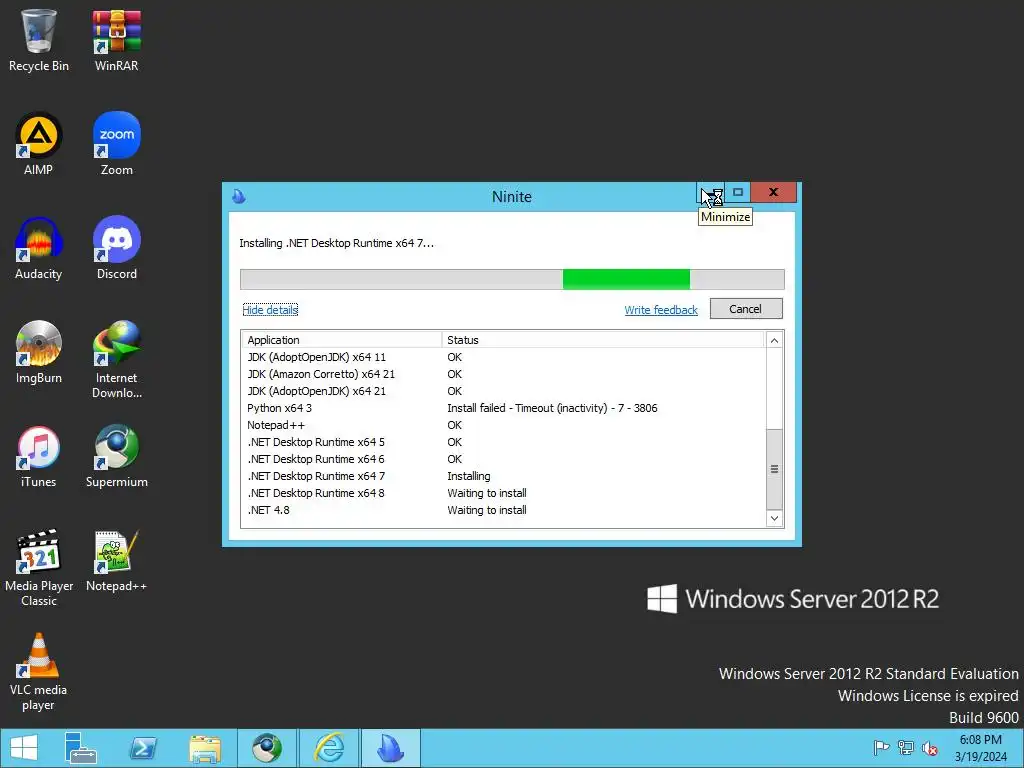Select the VLC media player shortcut

click(x=39, y=672)
